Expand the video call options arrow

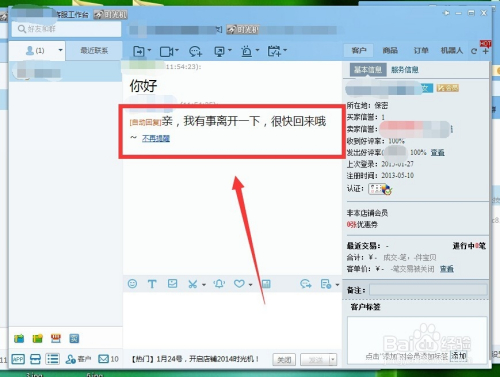tap(177, 50)
